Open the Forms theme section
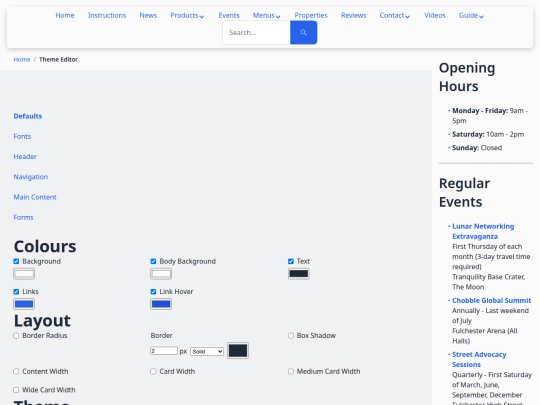Viewport: 540px width, 405px height. tap(23, 217)
